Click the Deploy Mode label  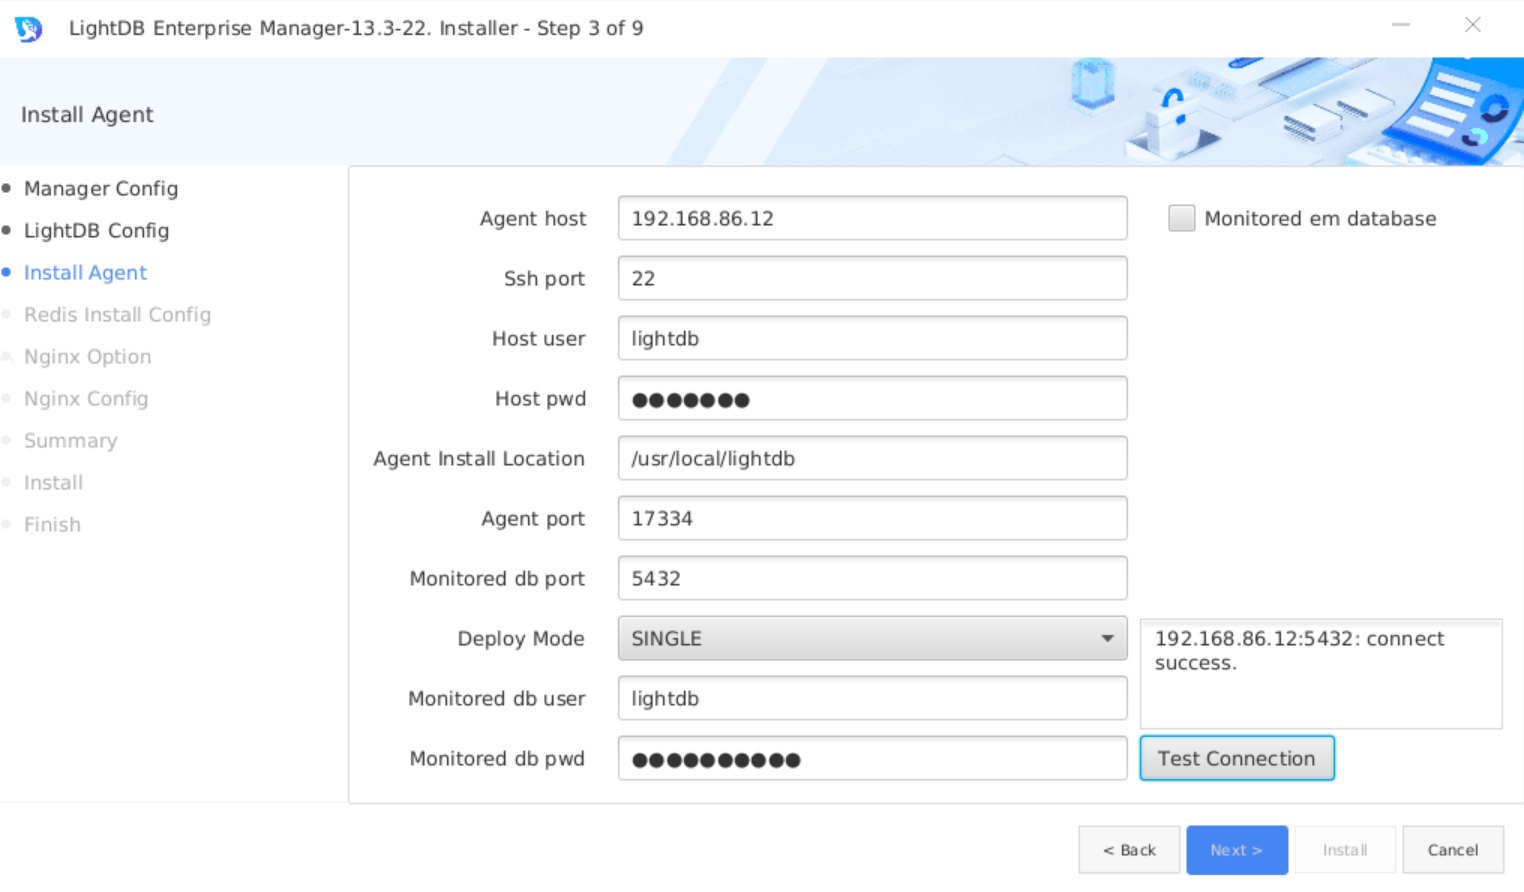click(x=521, y=638)
